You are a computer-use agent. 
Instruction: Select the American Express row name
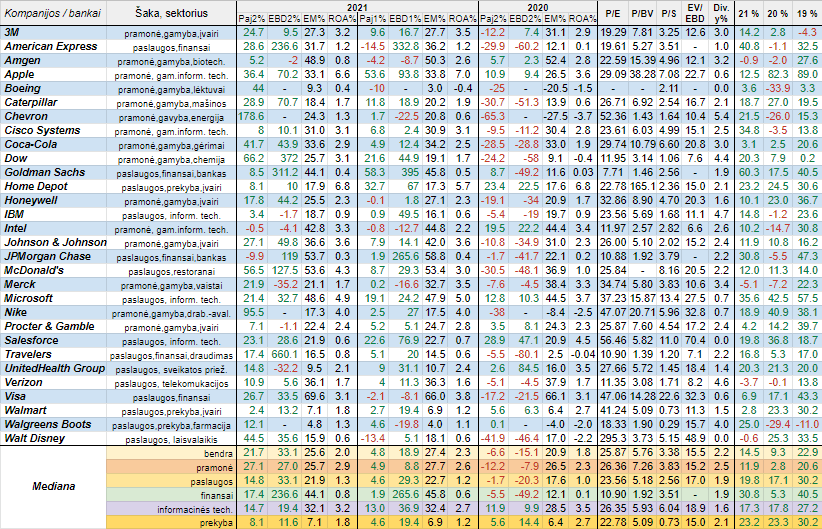coord(53,47)
